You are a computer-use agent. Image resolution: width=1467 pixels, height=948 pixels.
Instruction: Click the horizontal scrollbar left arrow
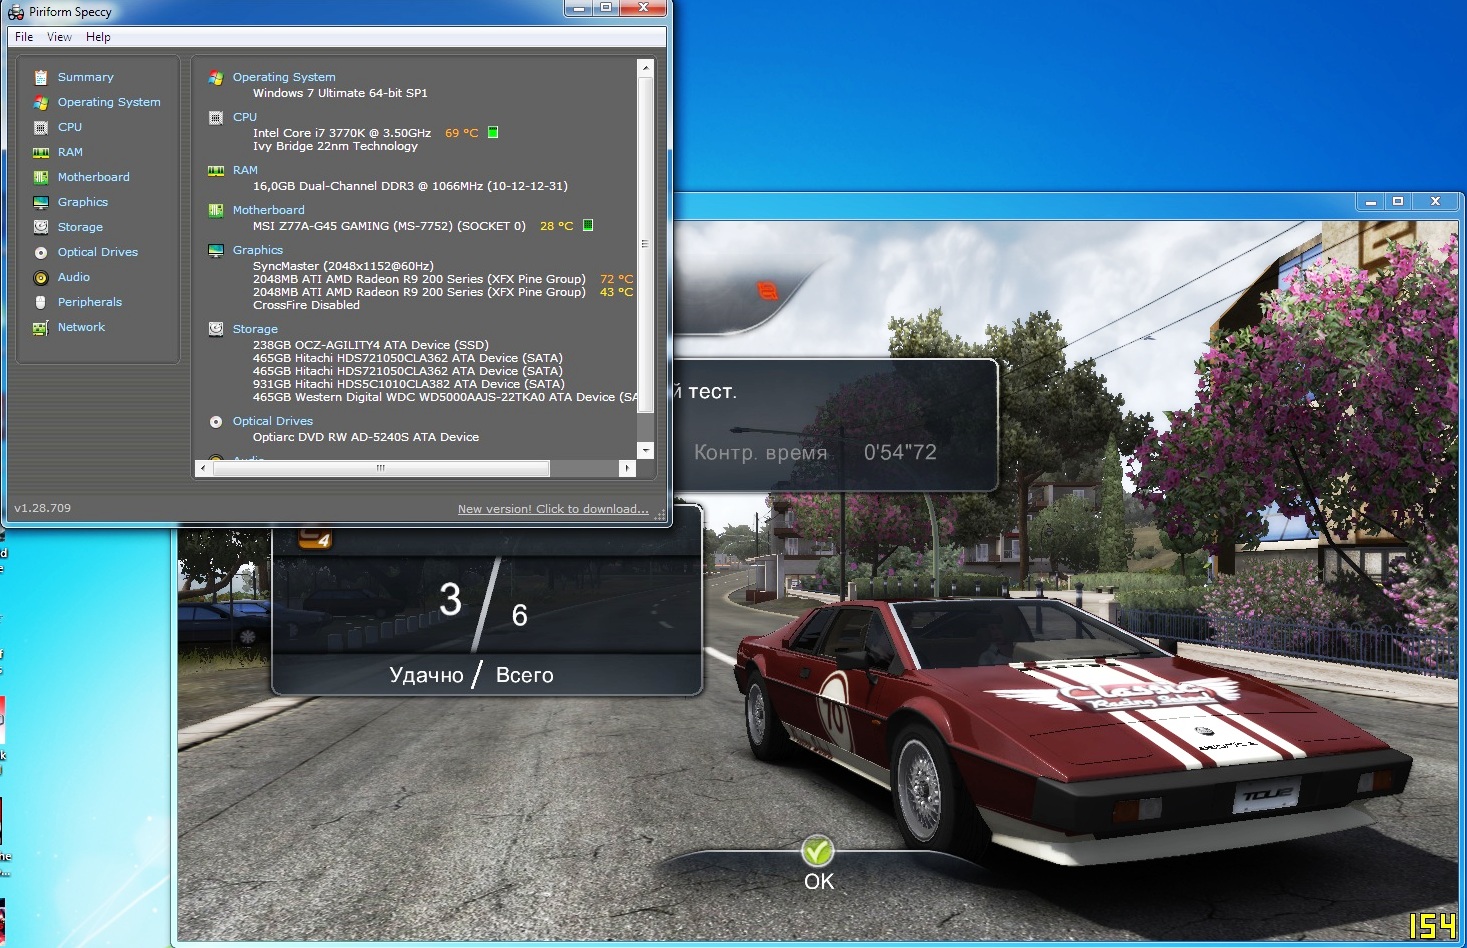203,468
